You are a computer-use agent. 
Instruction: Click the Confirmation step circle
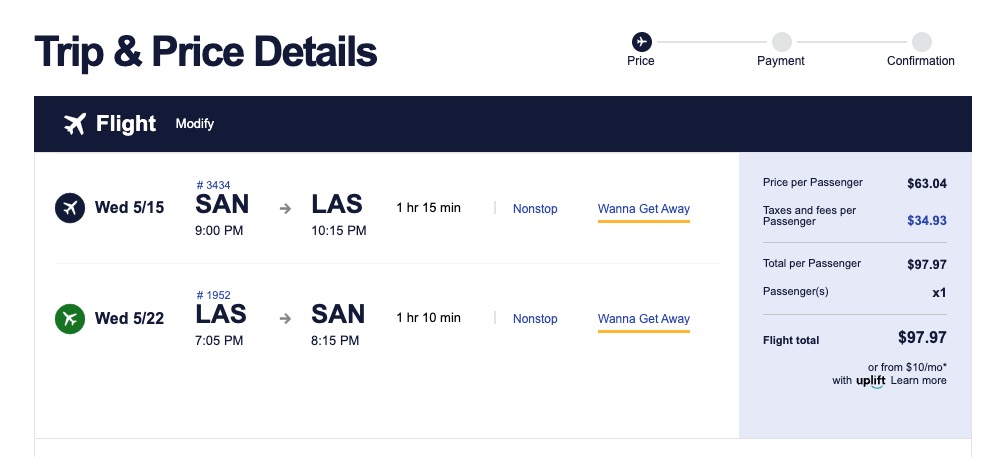[921, 41]
